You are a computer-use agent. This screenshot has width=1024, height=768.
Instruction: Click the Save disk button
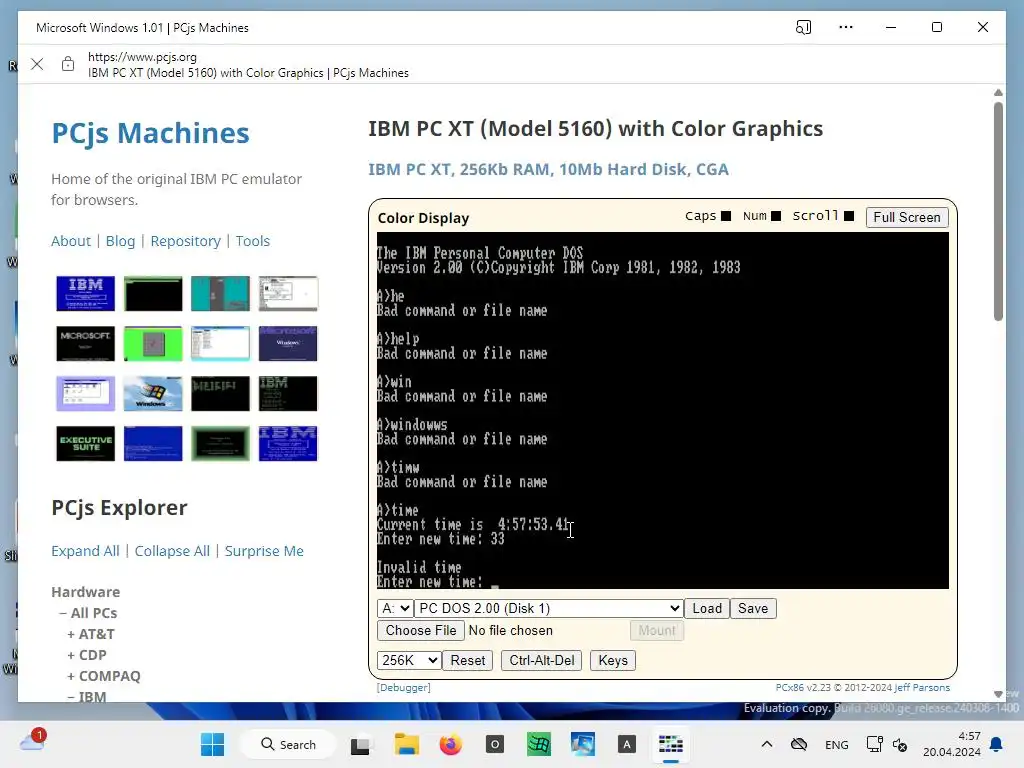[753, 608]
